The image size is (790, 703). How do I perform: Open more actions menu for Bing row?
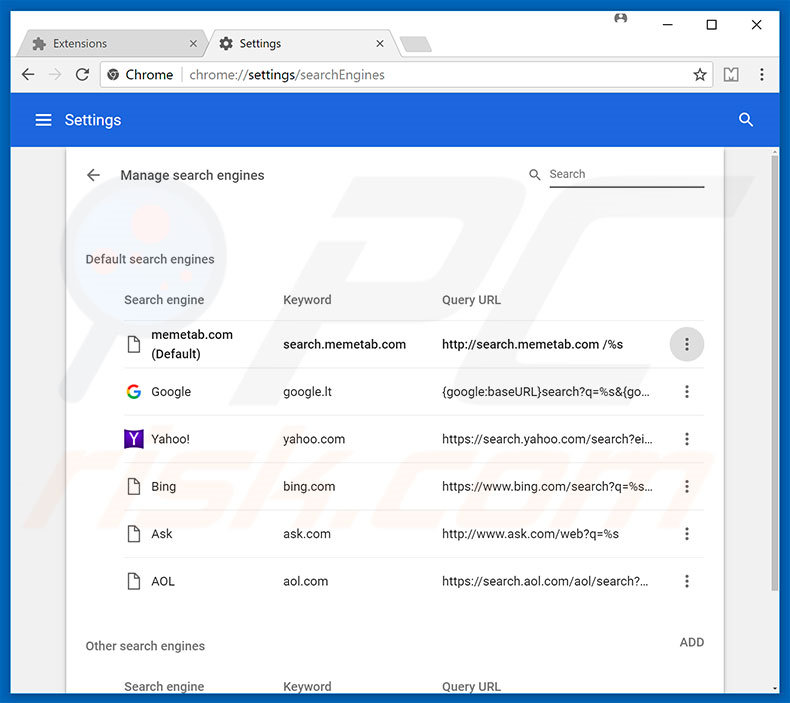(x=686, y=486)
